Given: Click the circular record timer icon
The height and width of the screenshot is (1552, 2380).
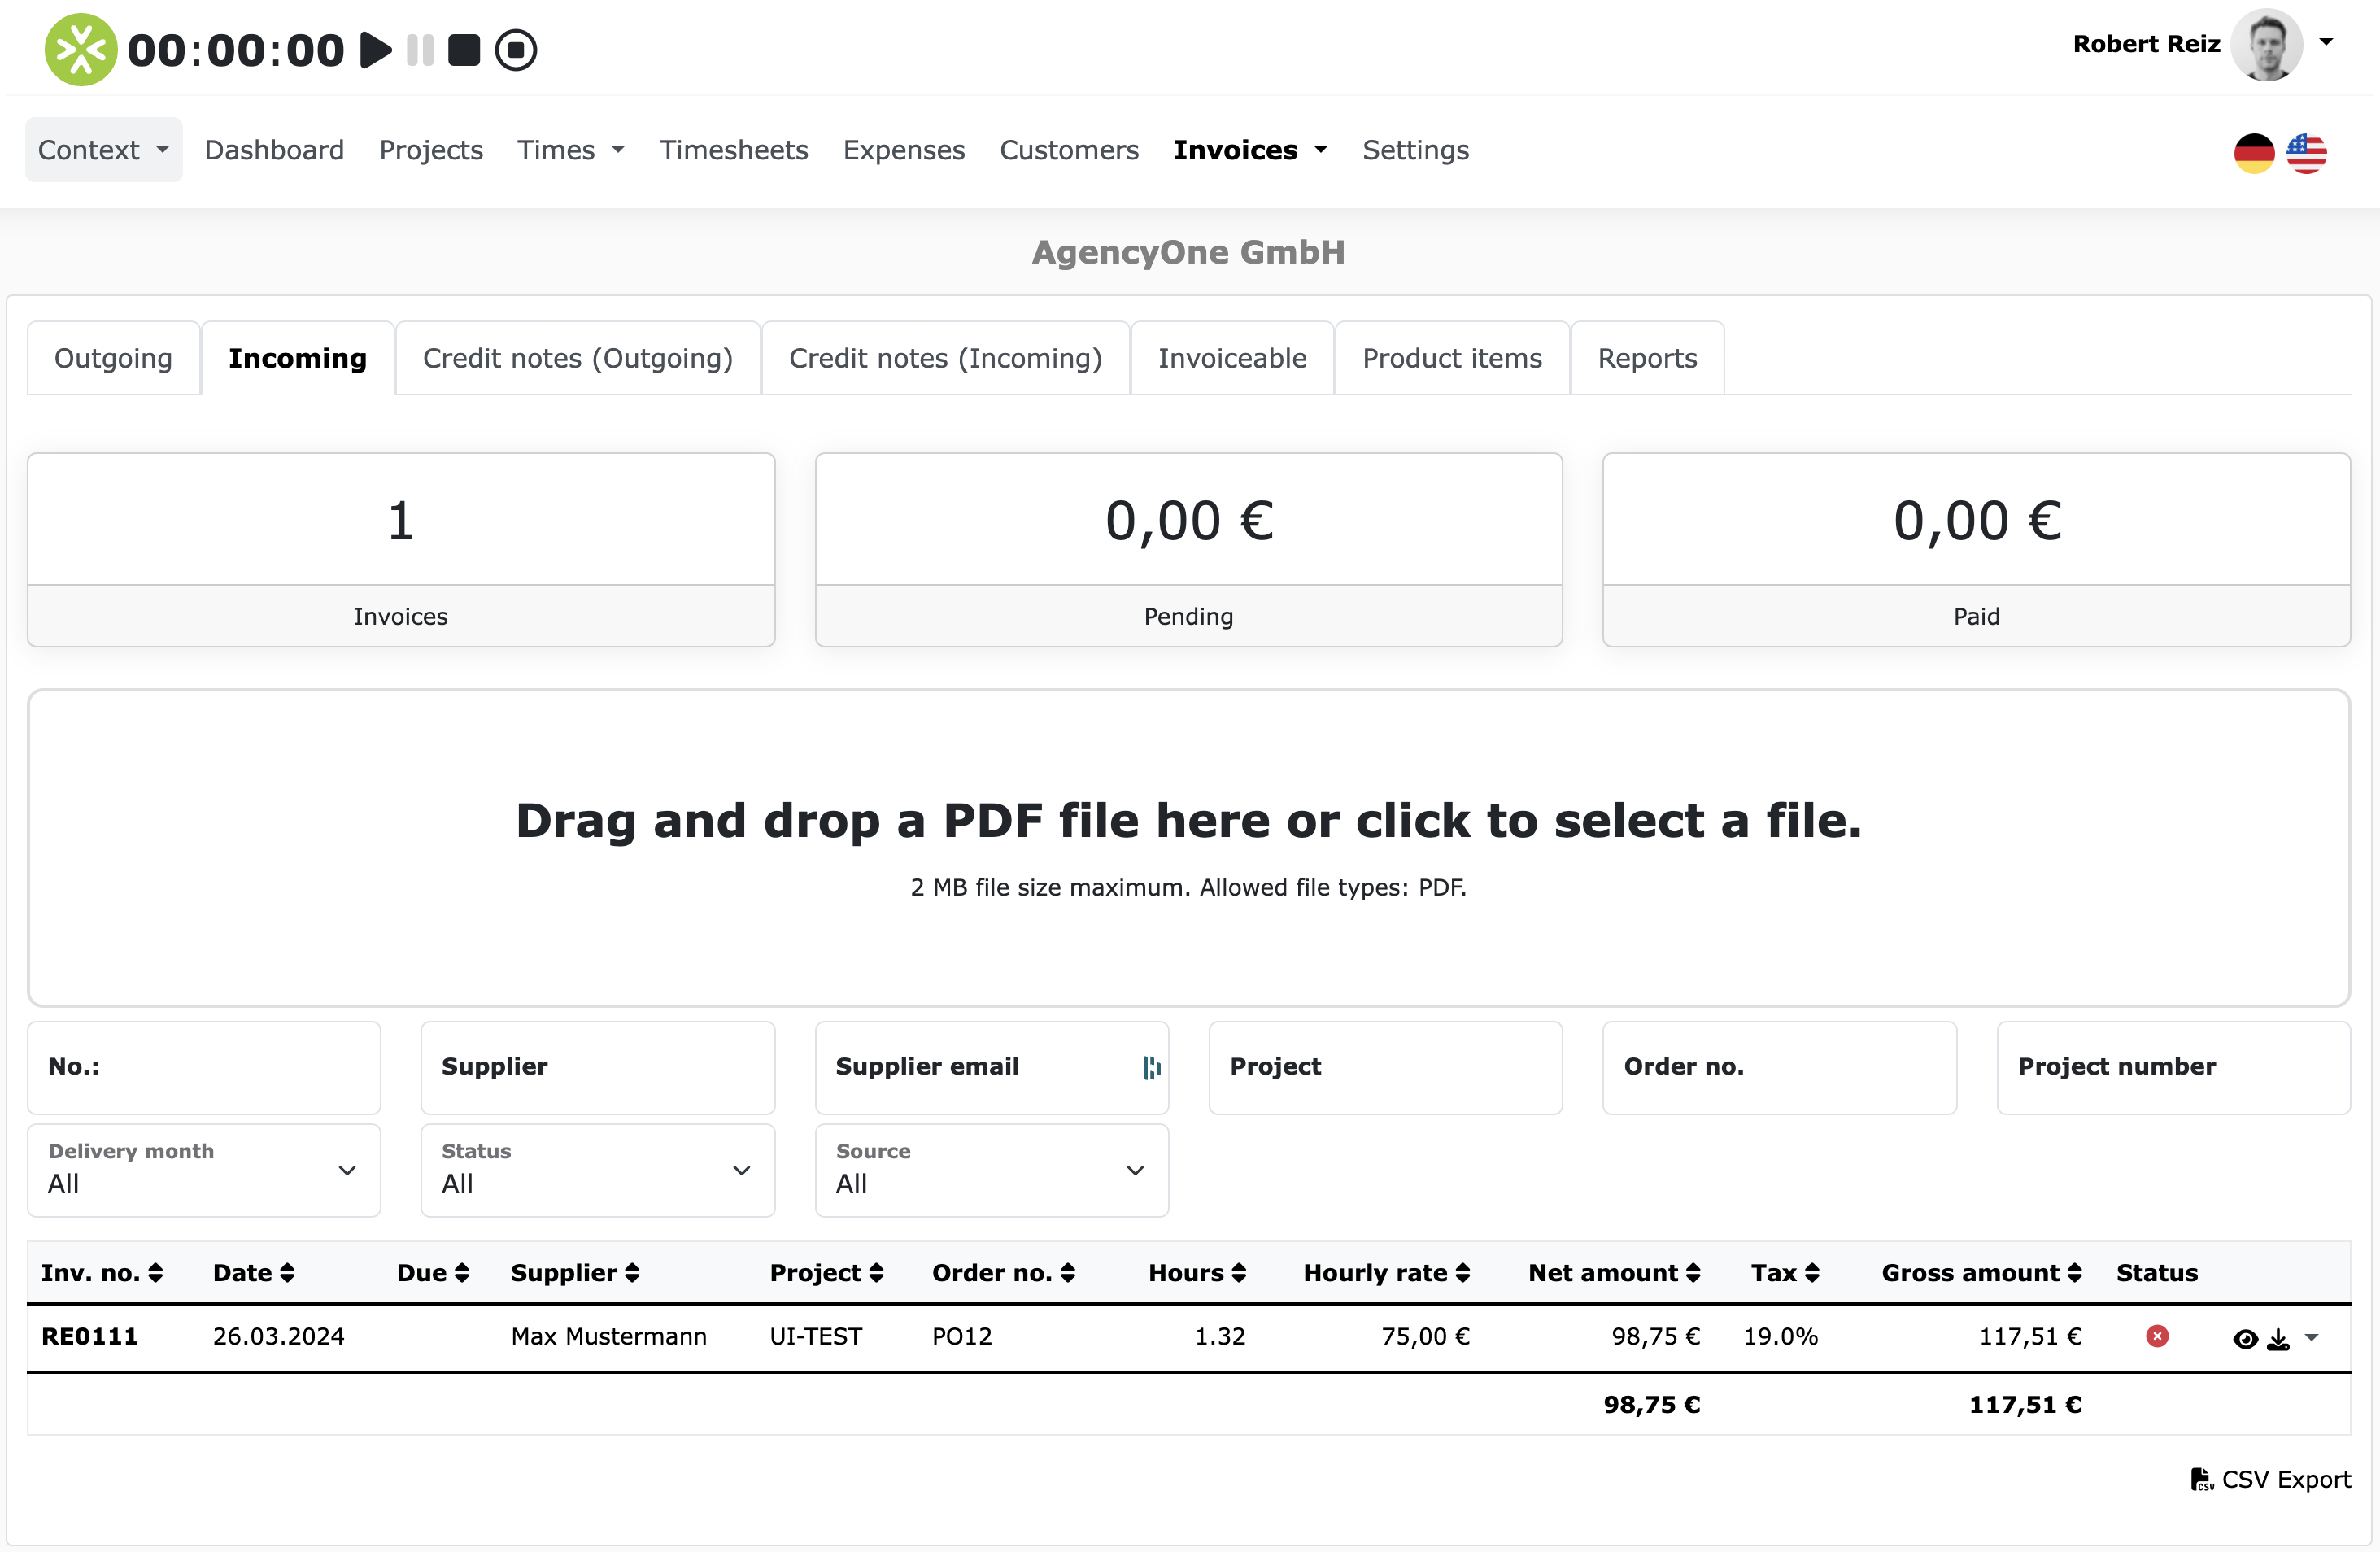Looking at the screenshot, I should tap(516, 50).
